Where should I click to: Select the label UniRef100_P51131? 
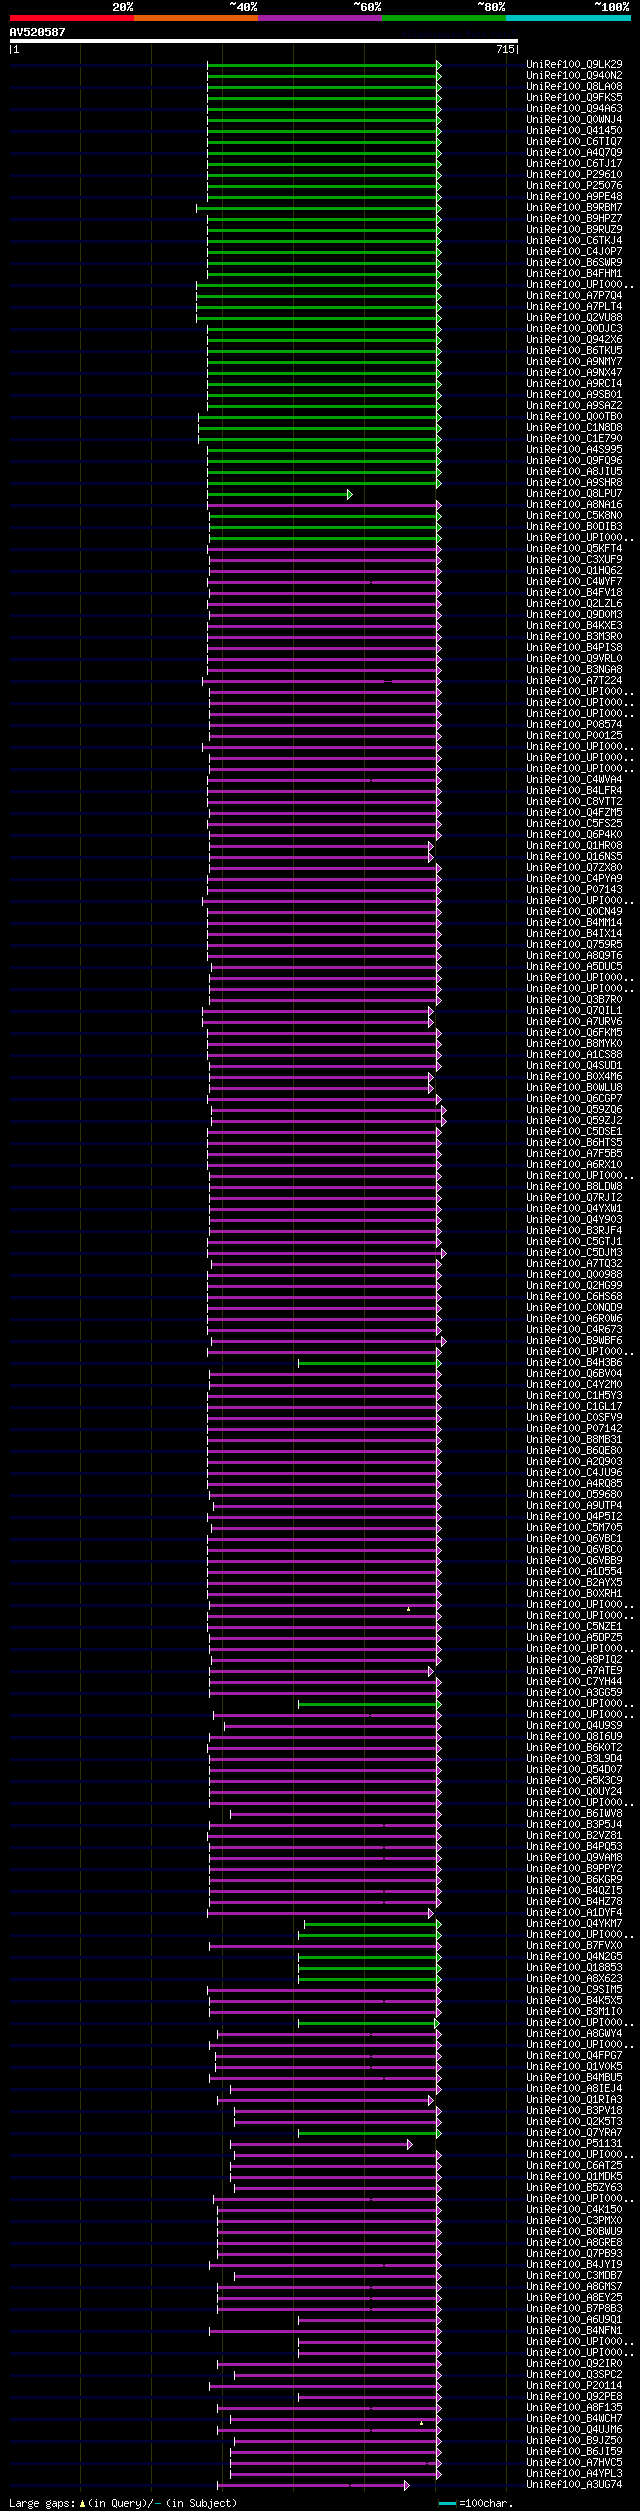(x=574, y=2144)
